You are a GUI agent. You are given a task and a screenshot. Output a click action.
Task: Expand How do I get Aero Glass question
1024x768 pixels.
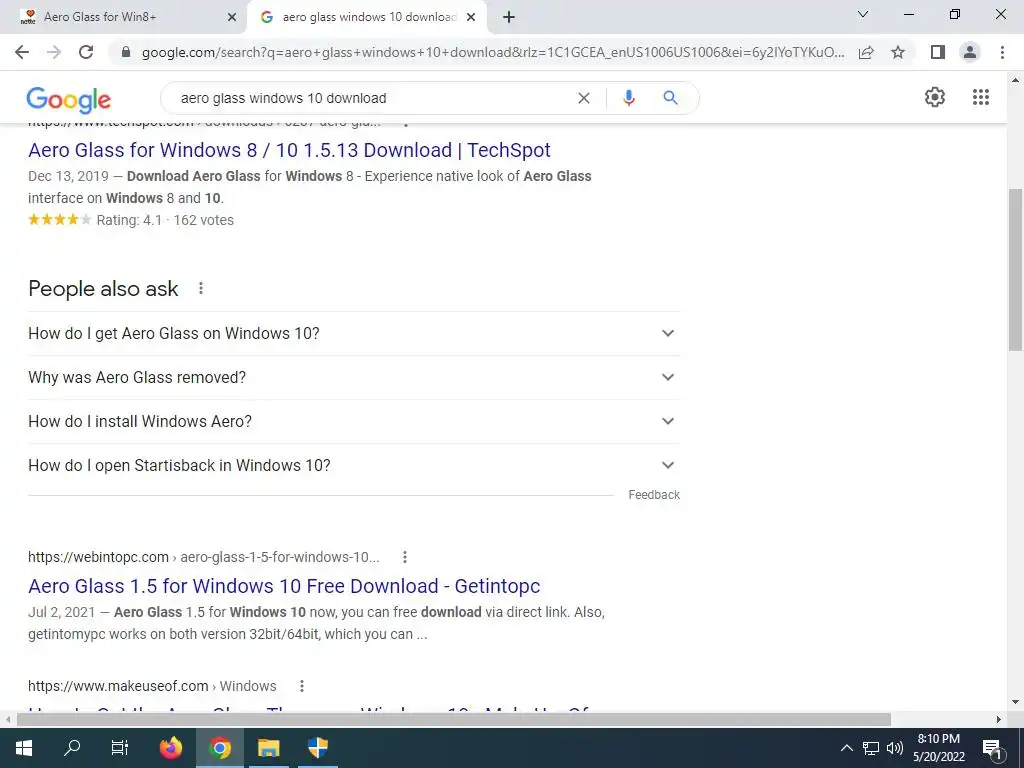(x=354, y=333)
